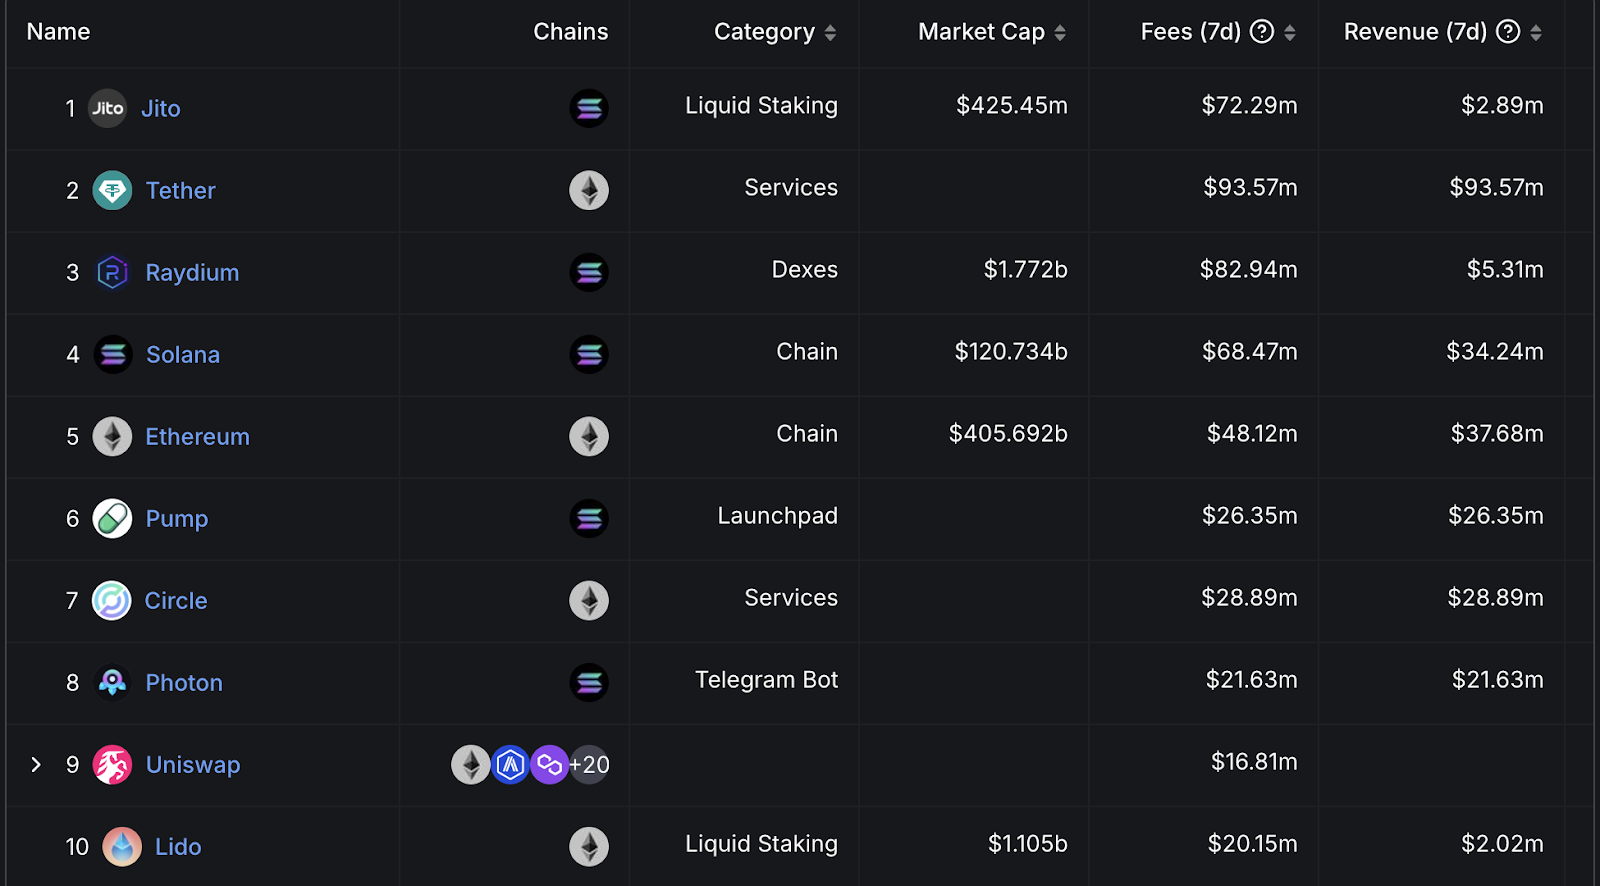Select Jito market cap $425.45m
This screenshot has height=886, width=1600.
1012,105
